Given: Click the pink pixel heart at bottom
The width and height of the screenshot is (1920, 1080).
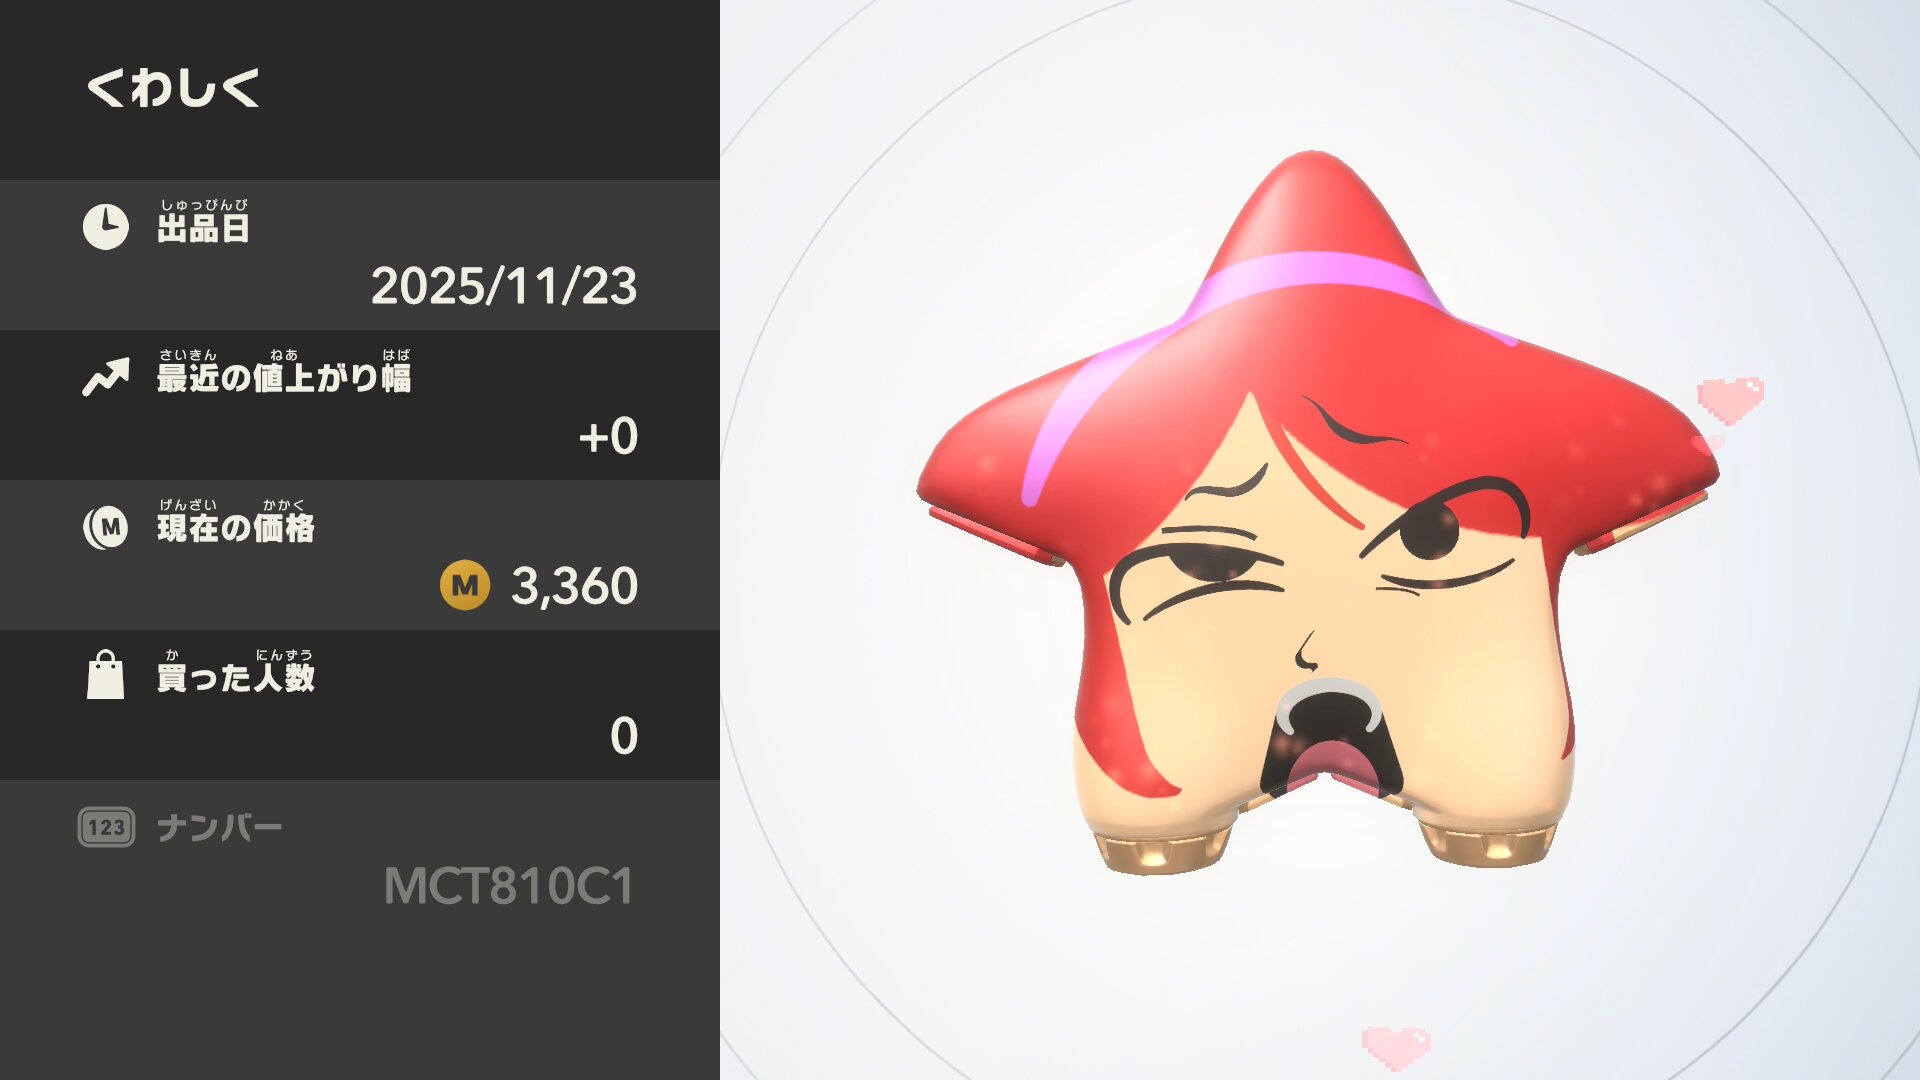Looking at the screenshot, I should [x=1396, y=1047].
